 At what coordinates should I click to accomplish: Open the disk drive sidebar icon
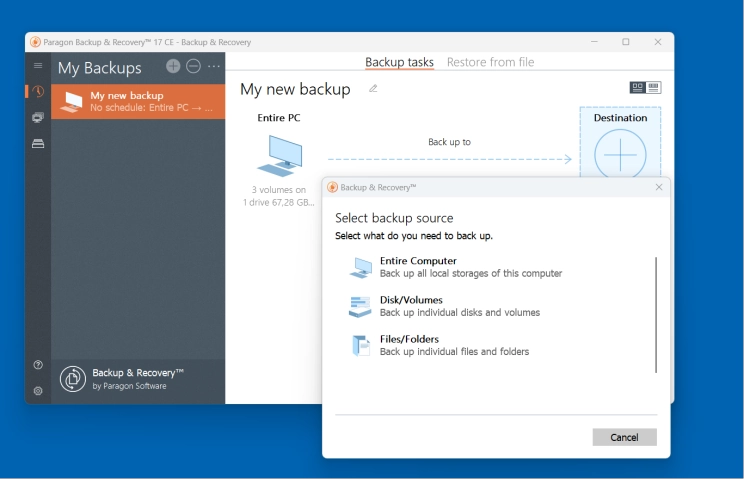[x=38, y=144]
